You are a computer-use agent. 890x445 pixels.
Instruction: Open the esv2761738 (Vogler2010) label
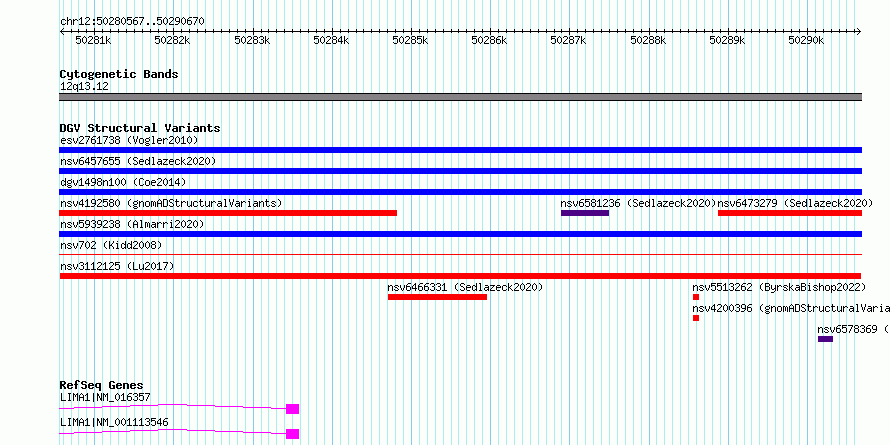[129, 140]
